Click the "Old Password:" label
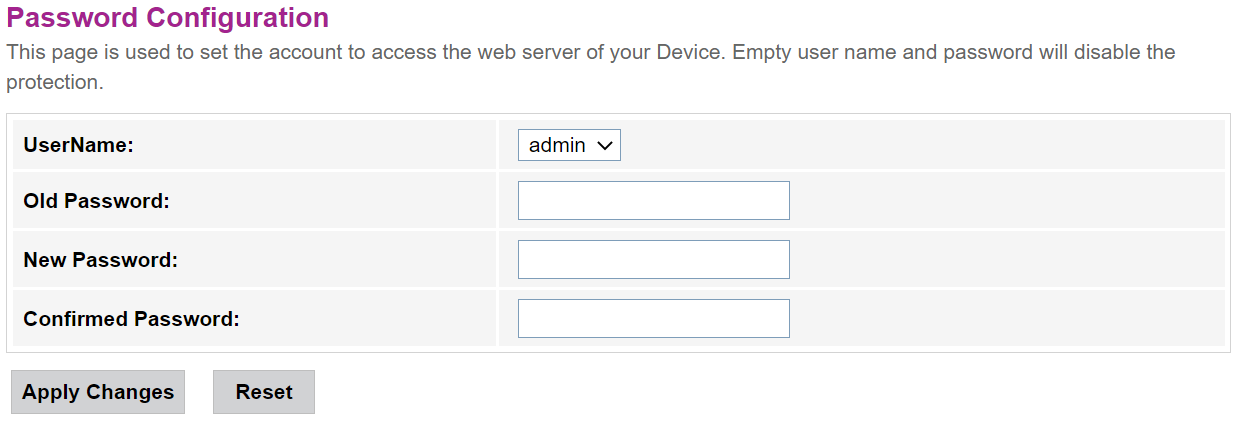 96,201
